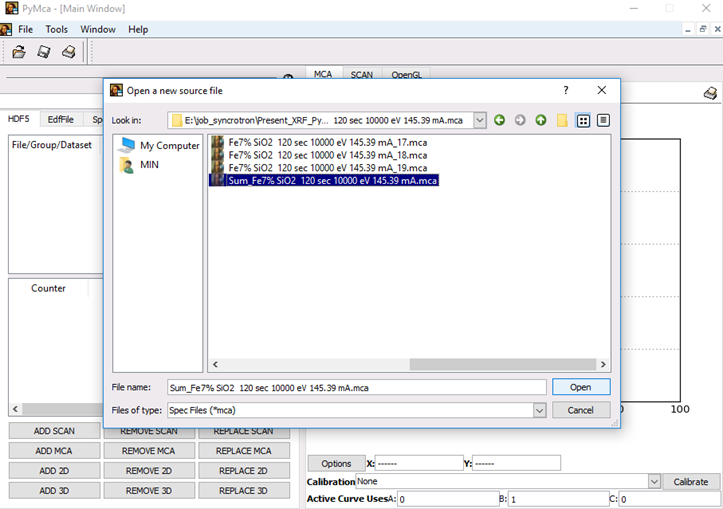Select file ending with mA_18.mca
Image resolution: width=723 pixels, height=509 pixels.
(319, 155)
